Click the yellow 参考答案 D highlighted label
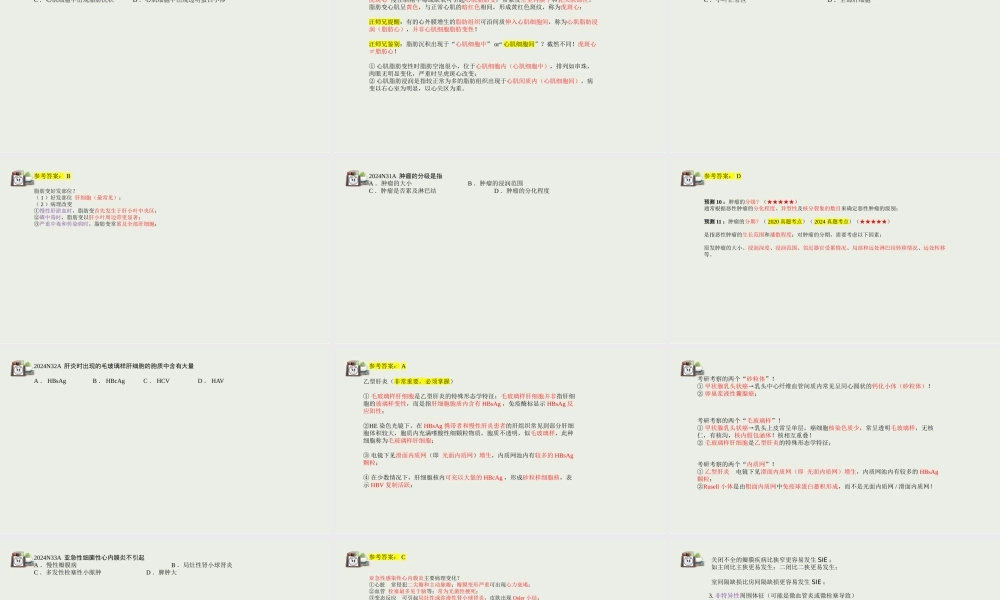 pos(723,176)
